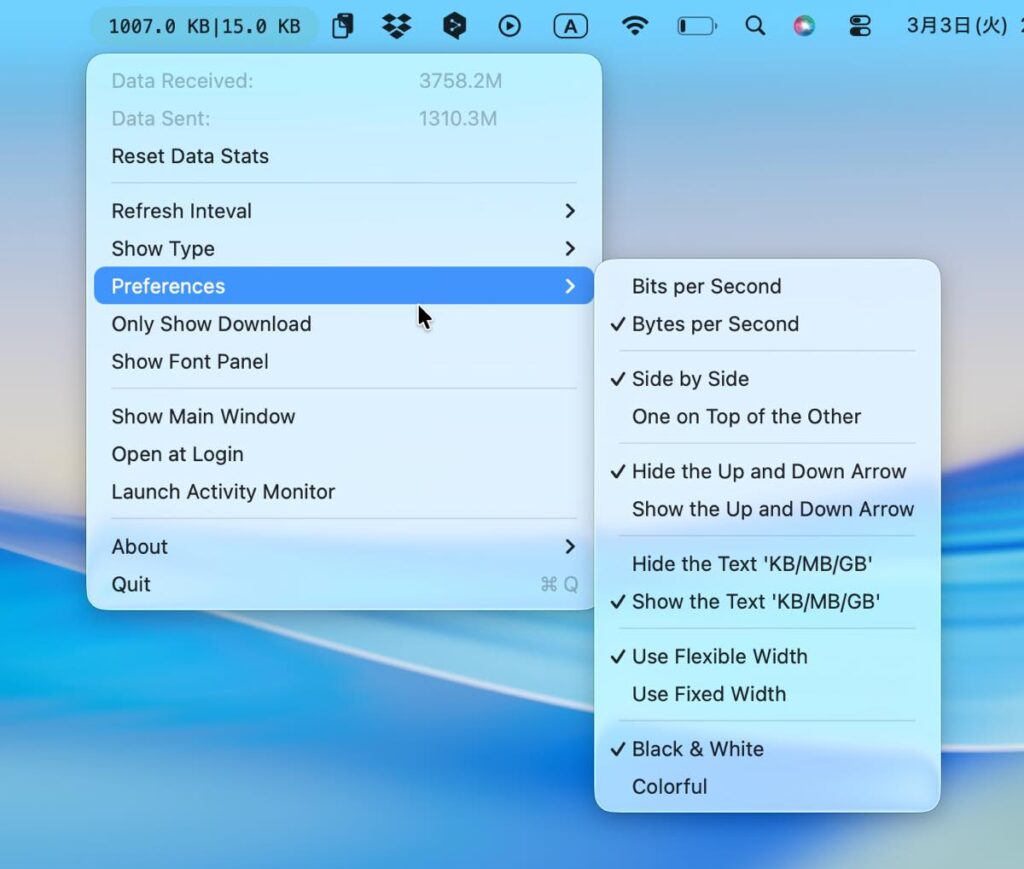This screenshot has width=1024, height=869.
Task: Switch to Colorful display mode
Action: (x=669, y=787)
